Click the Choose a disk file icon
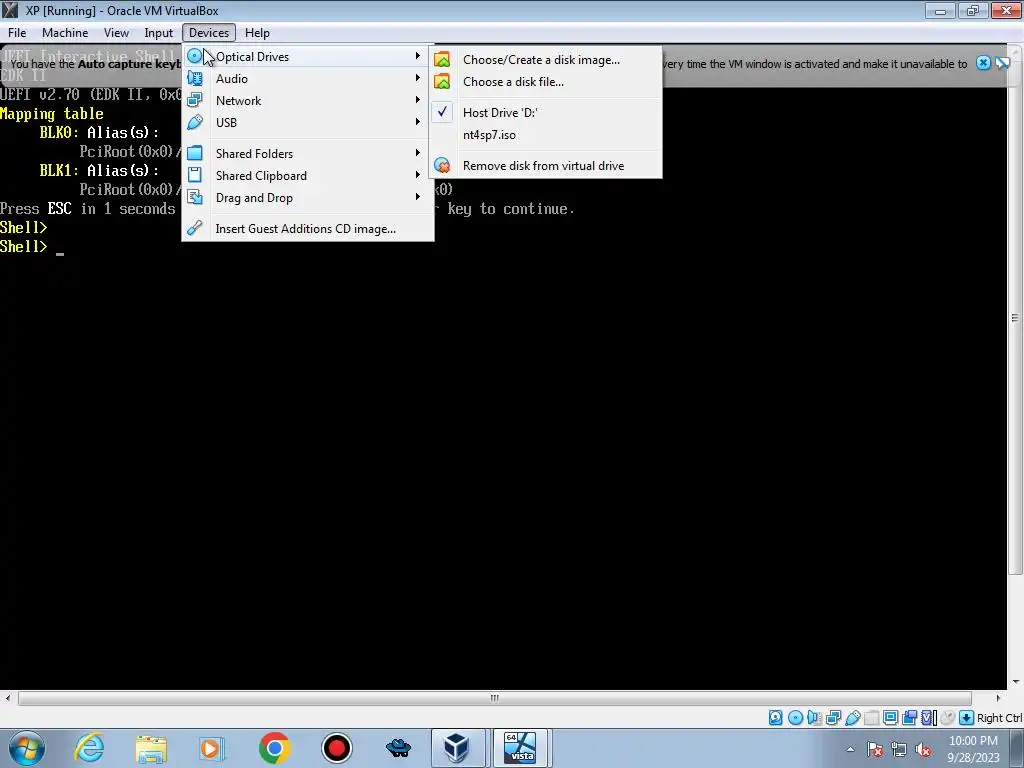The width and height of the screenshot is (1024, 768). 442,82
